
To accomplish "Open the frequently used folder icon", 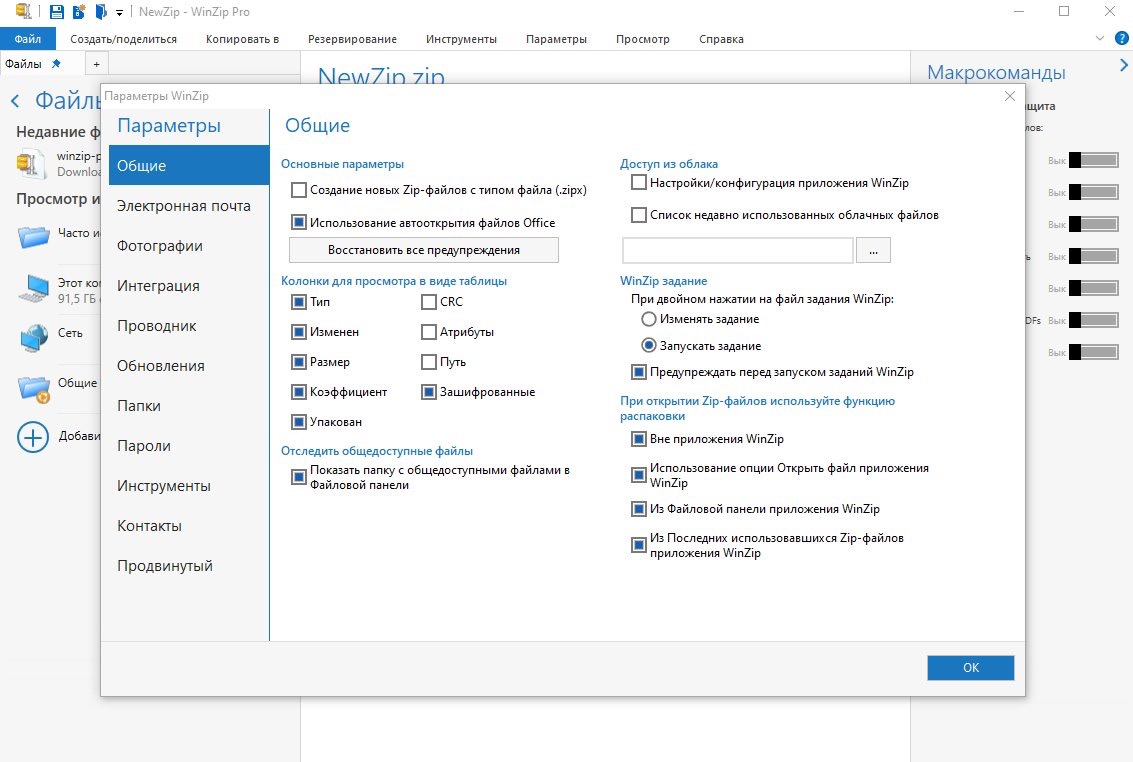I will 33,235.
